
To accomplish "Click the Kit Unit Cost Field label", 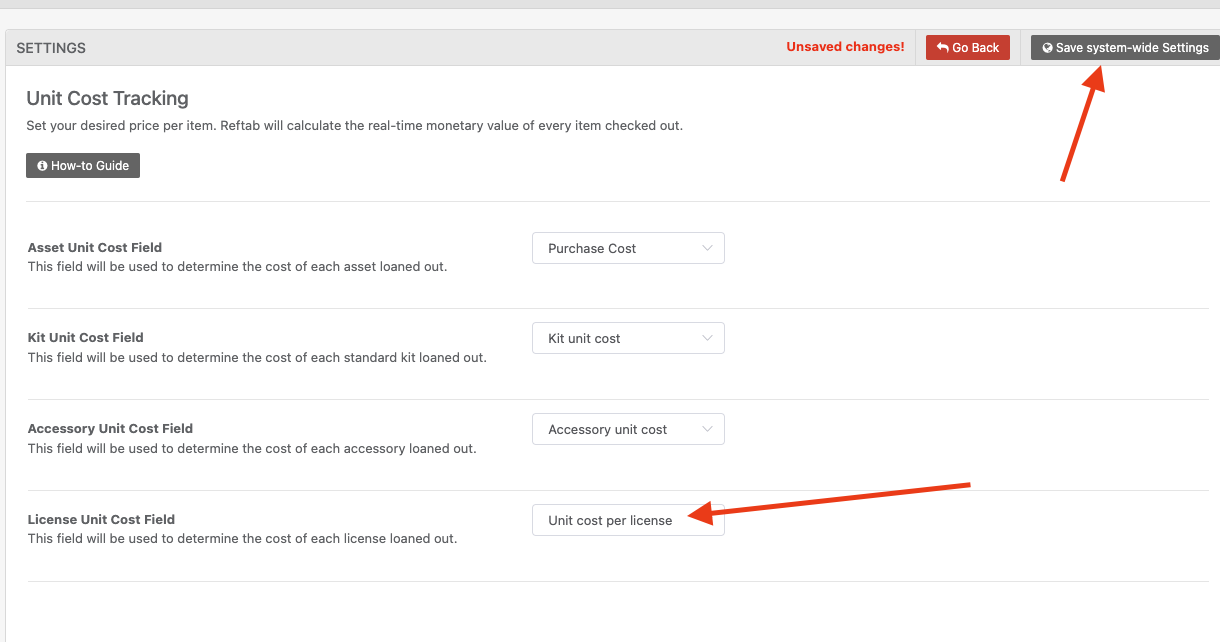I will tap(86, 337).
